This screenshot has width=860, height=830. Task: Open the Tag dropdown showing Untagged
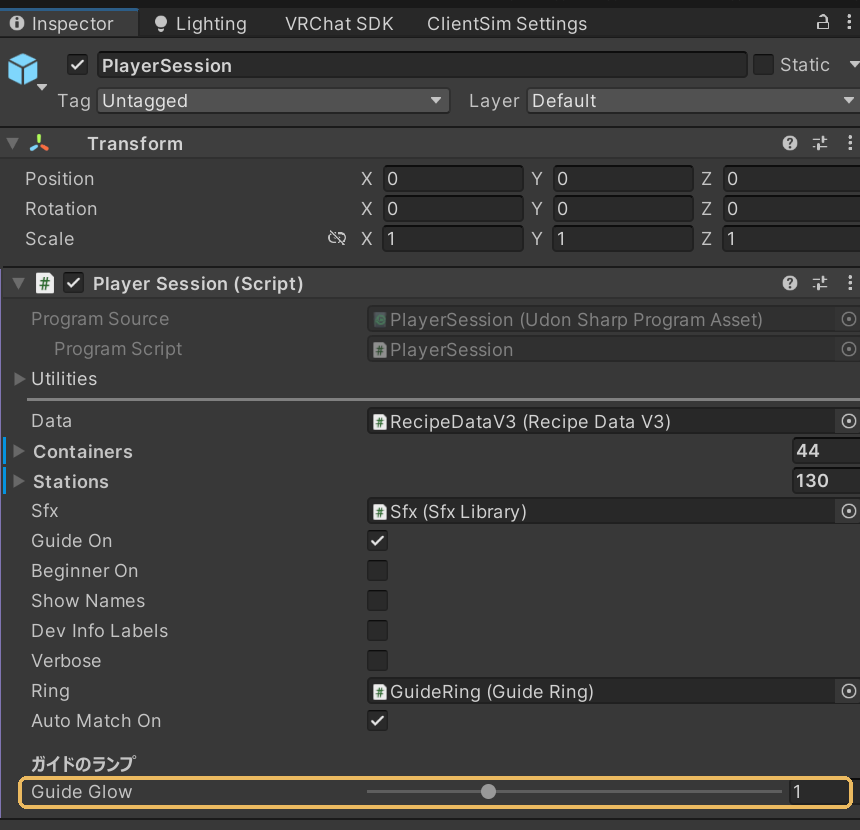coord(273,100)
